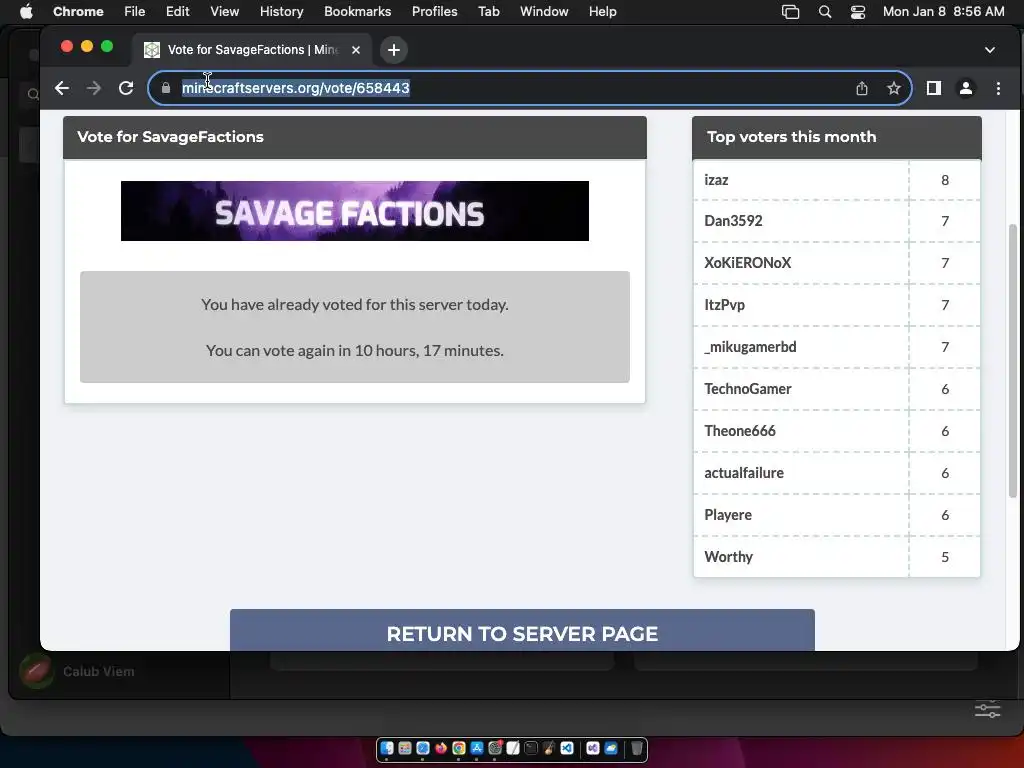The image size is (1024, 768).
Task: Open Spotlight search in menu bar
Action: coord(825,12)
